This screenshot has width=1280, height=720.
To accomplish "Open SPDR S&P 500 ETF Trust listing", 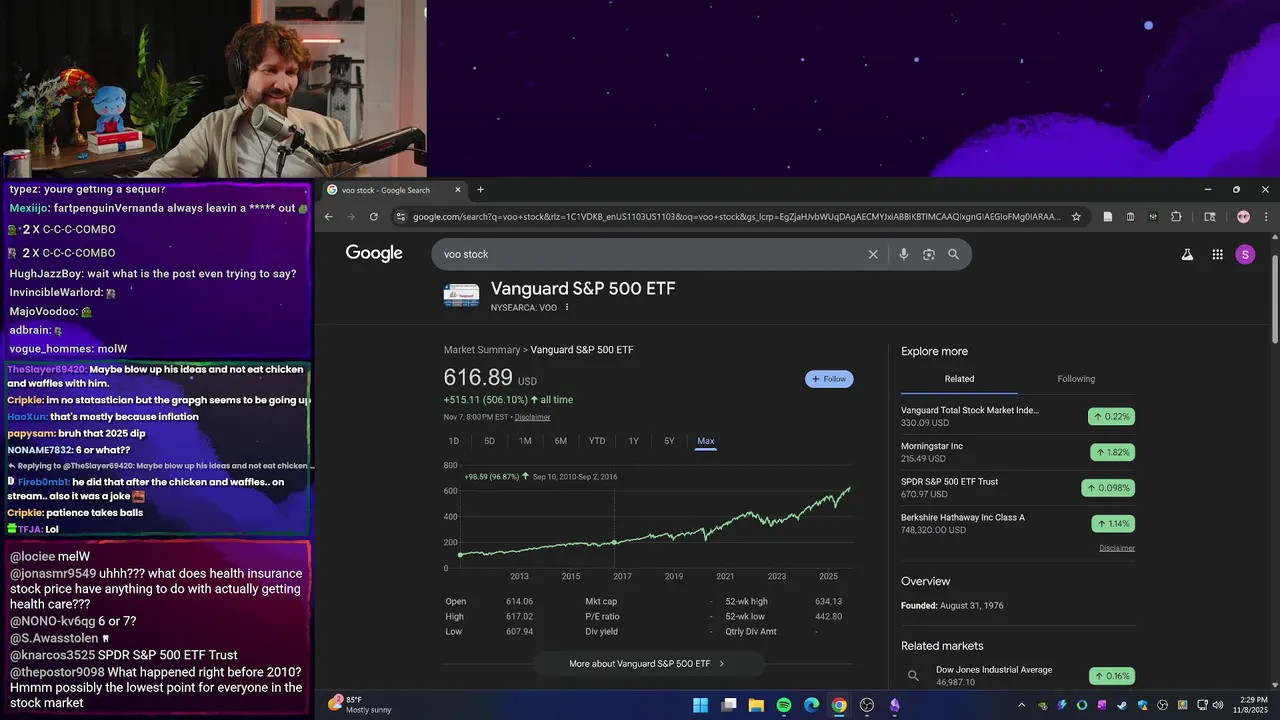I will tap(1018, 488).
